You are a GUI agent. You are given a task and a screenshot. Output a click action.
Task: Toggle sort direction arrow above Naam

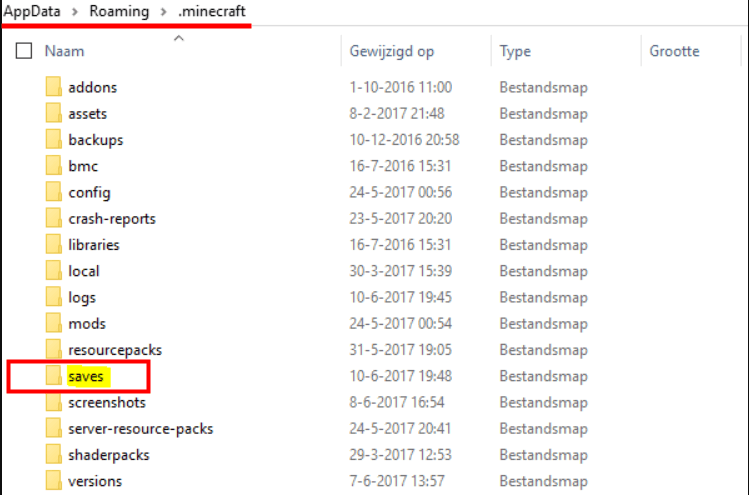pyautogui.click(x=179, y=38)
